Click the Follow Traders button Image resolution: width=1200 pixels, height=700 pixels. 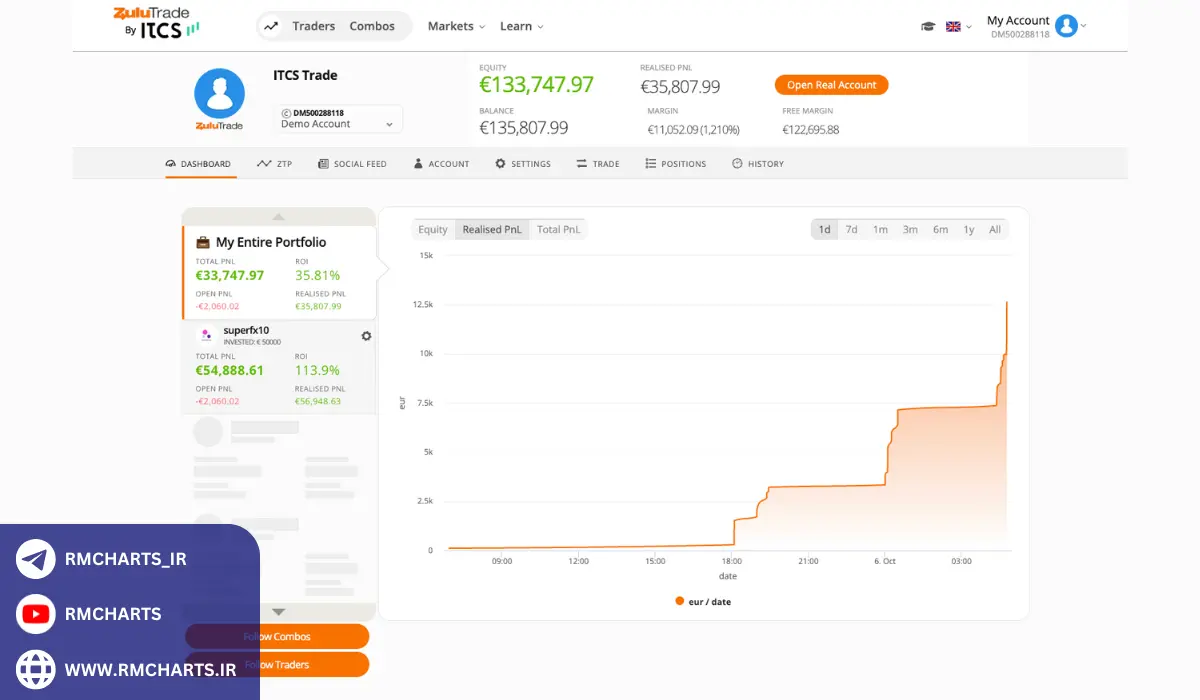(278, 663)
